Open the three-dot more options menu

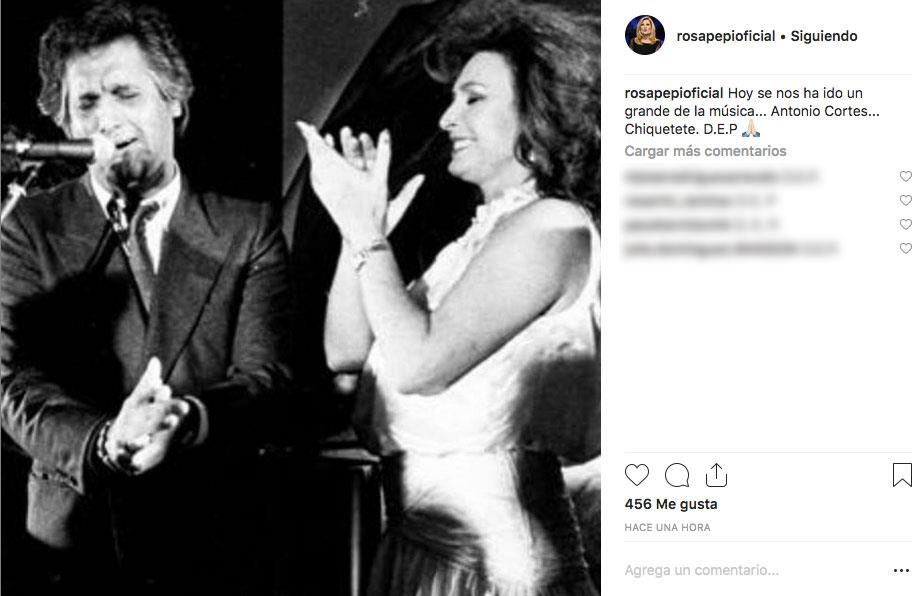click(901, 570)
